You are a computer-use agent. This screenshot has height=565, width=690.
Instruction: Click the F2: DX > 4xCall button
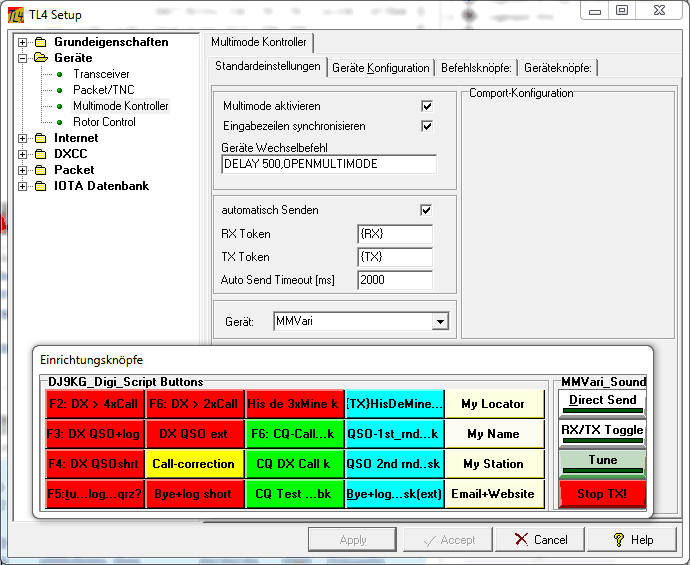click(95, 404)
